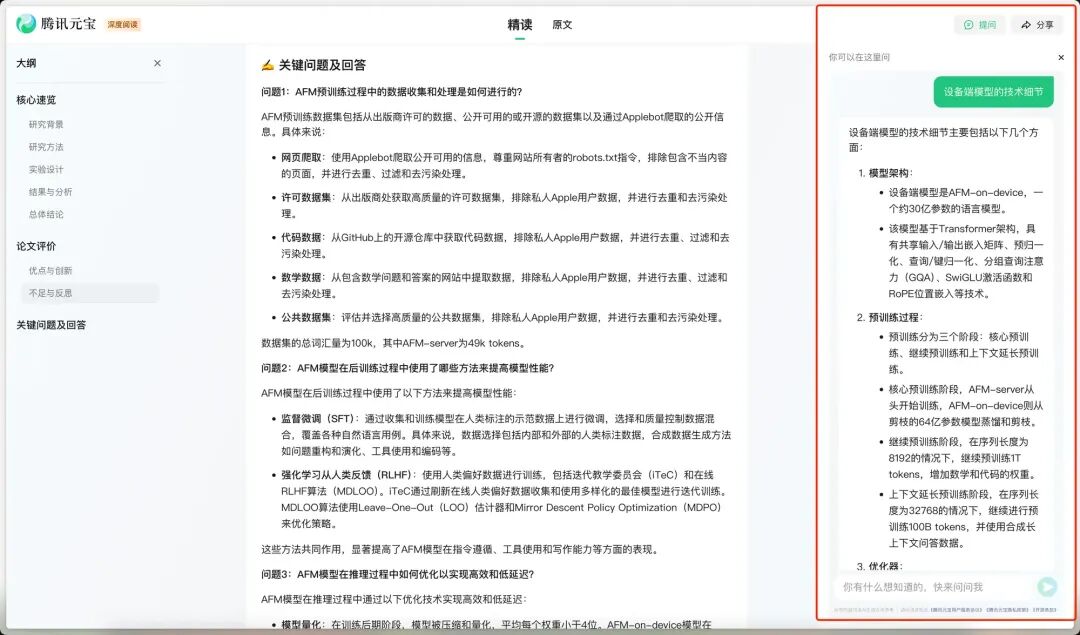The width and height of the screenshot is (1080, 635).
Task: Select 论文评价 outline heading
Action: 37,246
